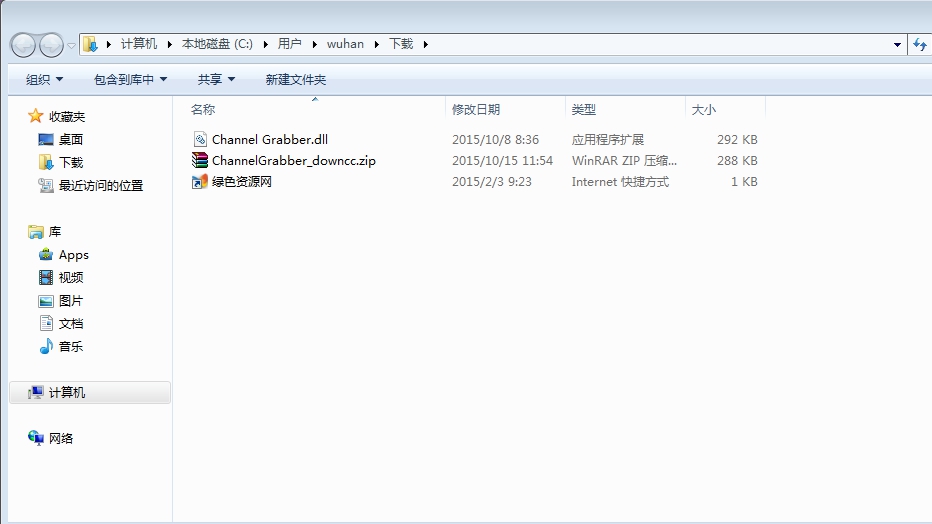Click the 新建文件夹 button
Screen dimensions: 932x524
[295, 79]
